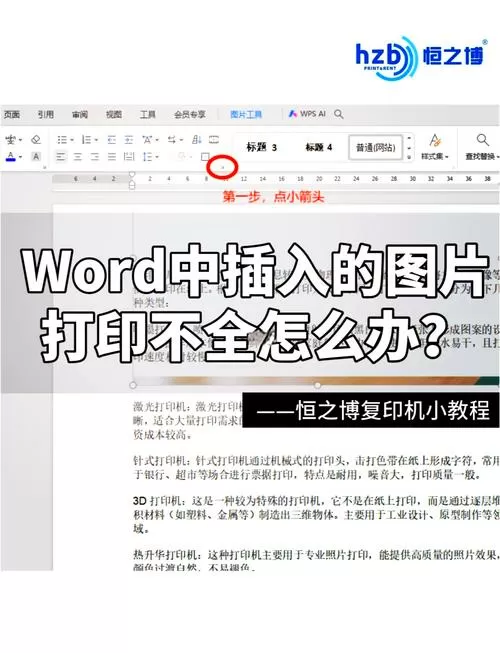500x653 pixels.
Task: Open the 工具 tab
Action: [147, 114]
